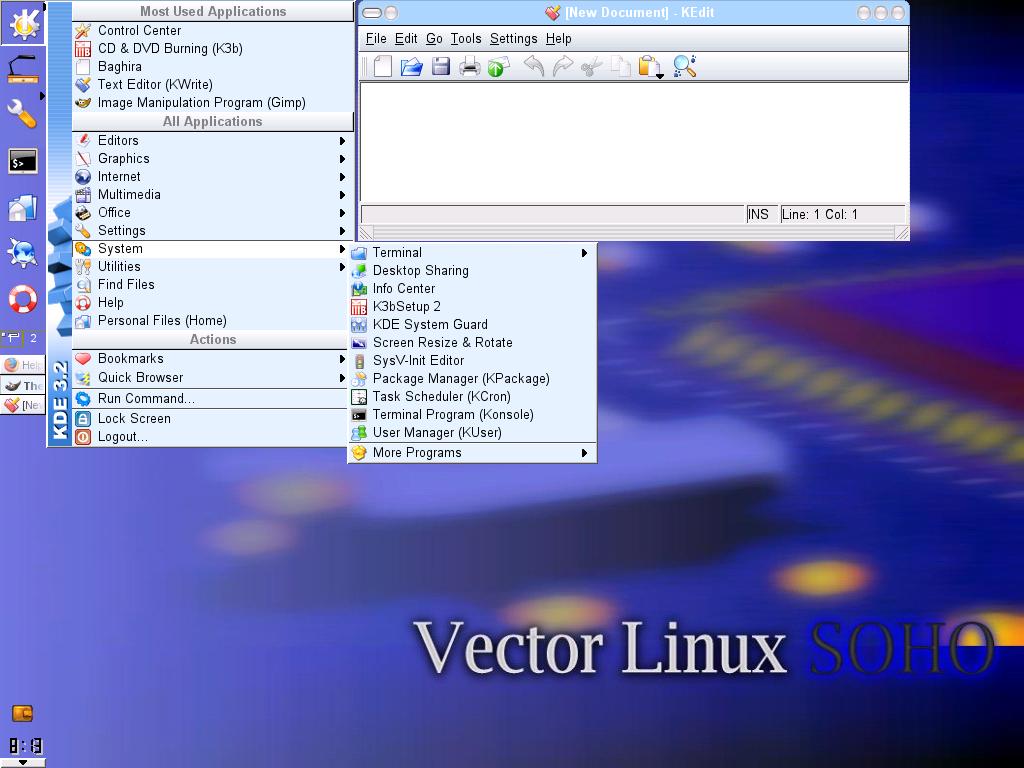Print document using printer toolbar icon
1024x768 pixels.
coord(469,66)
